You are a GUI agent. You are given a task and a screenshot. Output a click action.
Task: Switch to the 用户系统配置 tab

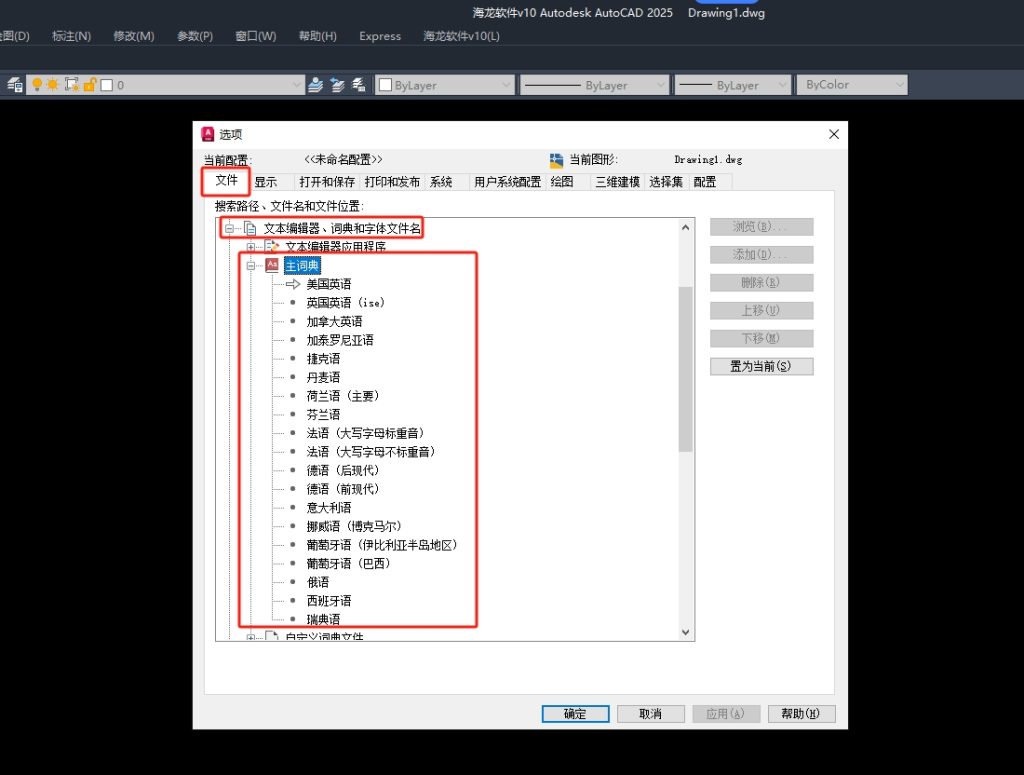(x=507, y=182)
